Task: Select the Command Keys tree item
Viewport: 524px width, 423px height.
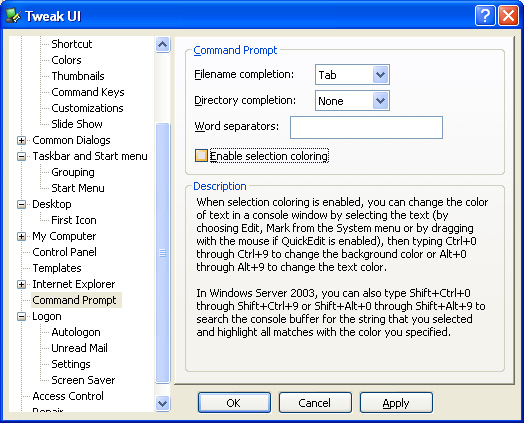Action: 88,92
